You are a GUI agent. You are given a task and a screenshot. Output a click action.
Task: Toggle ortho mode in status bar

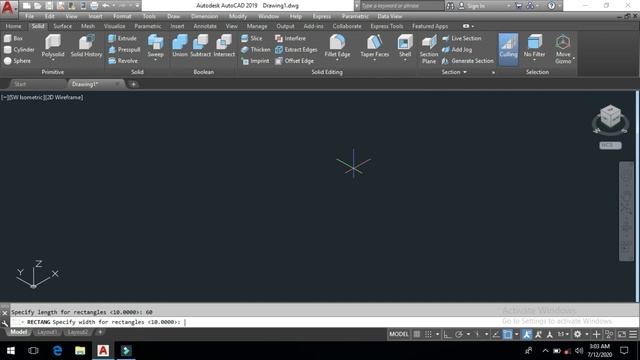[x=448, y=334]
